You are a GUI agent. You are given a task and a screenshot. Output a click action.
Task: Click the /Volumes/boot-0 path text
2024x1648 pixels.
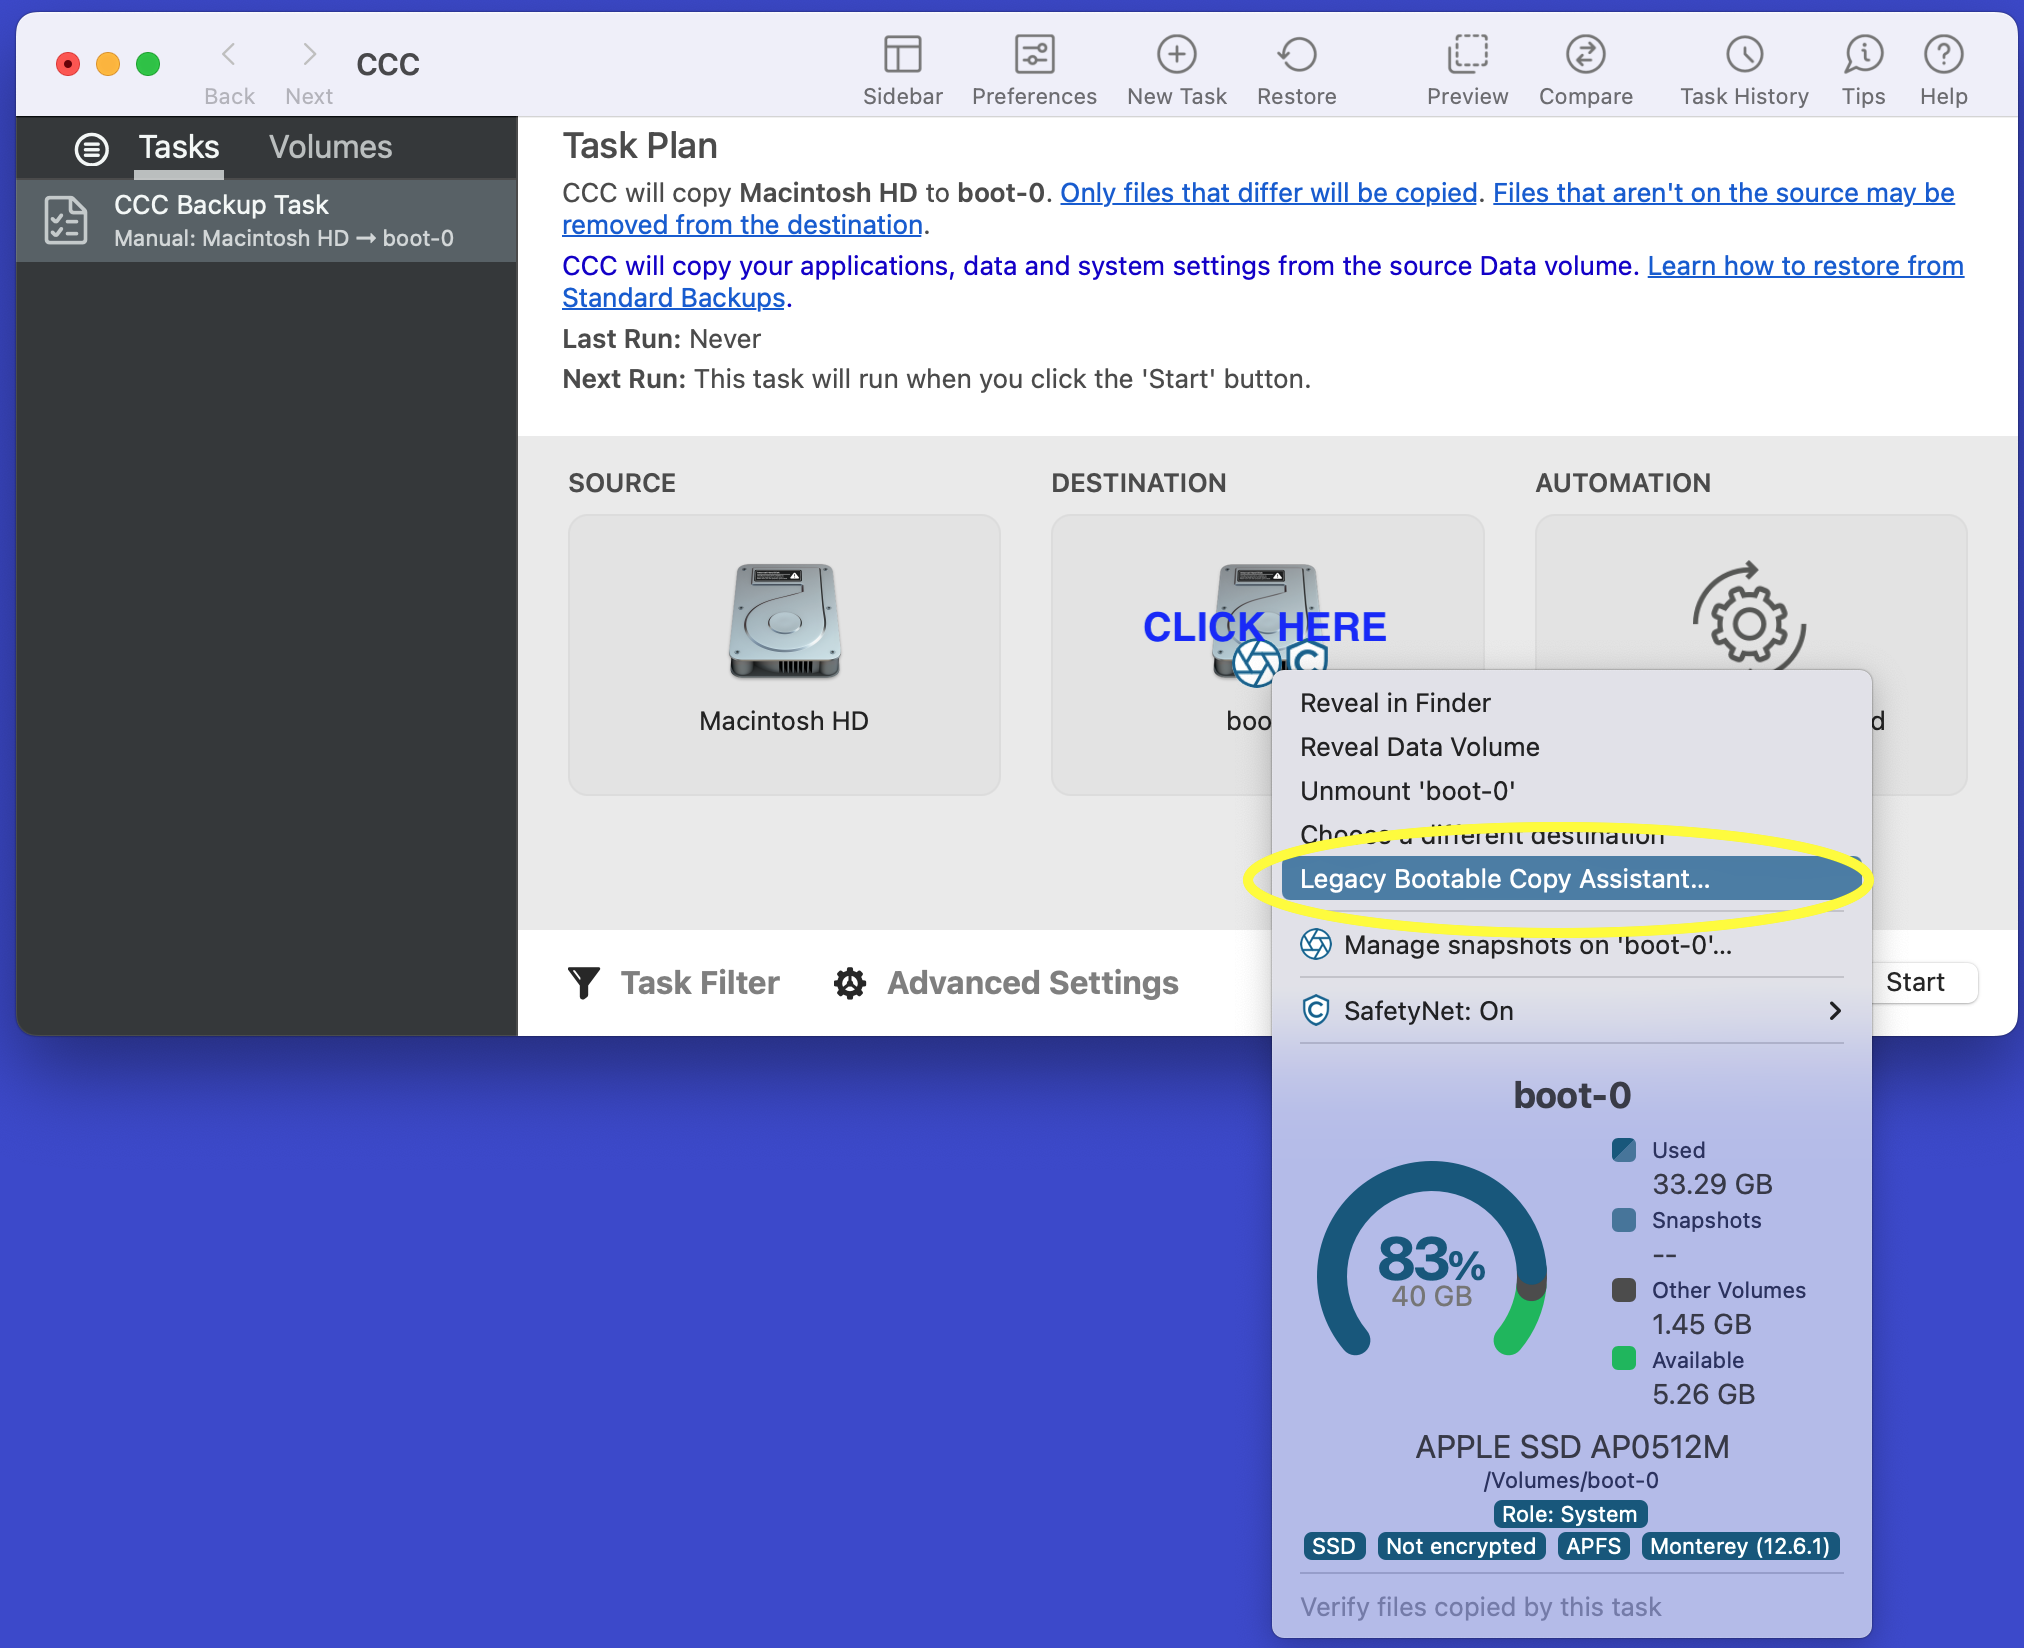point(1571,1481)
